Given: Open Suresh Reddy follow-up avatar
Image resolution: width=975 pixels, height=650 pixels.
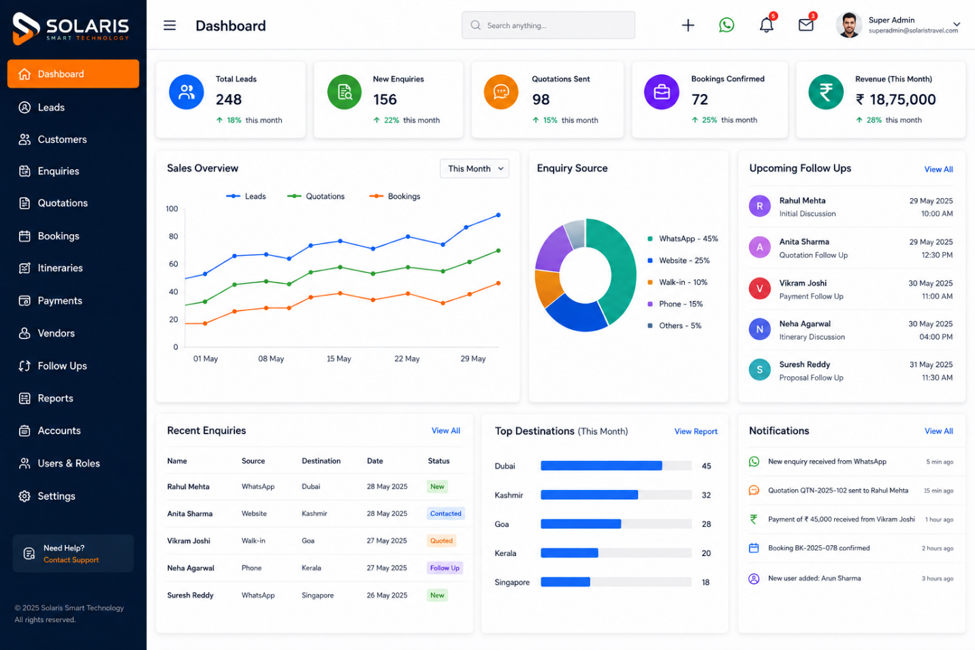Looking at the screenshot, I should pos(759,370).
